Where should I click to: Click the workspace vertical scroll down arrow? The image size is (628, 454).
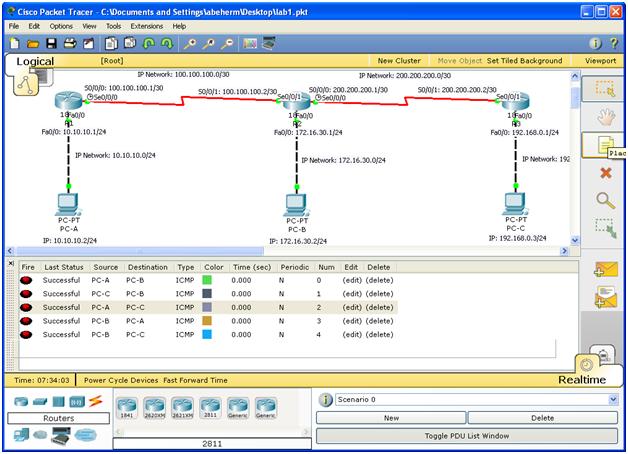tap(575, 240)
